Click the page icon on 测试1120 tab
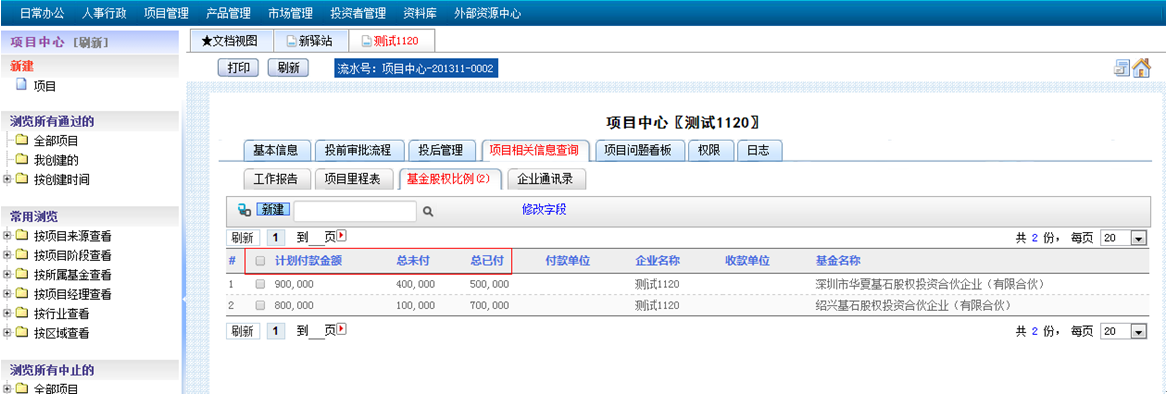1167x399 pixels. click(x=367, y=41)
